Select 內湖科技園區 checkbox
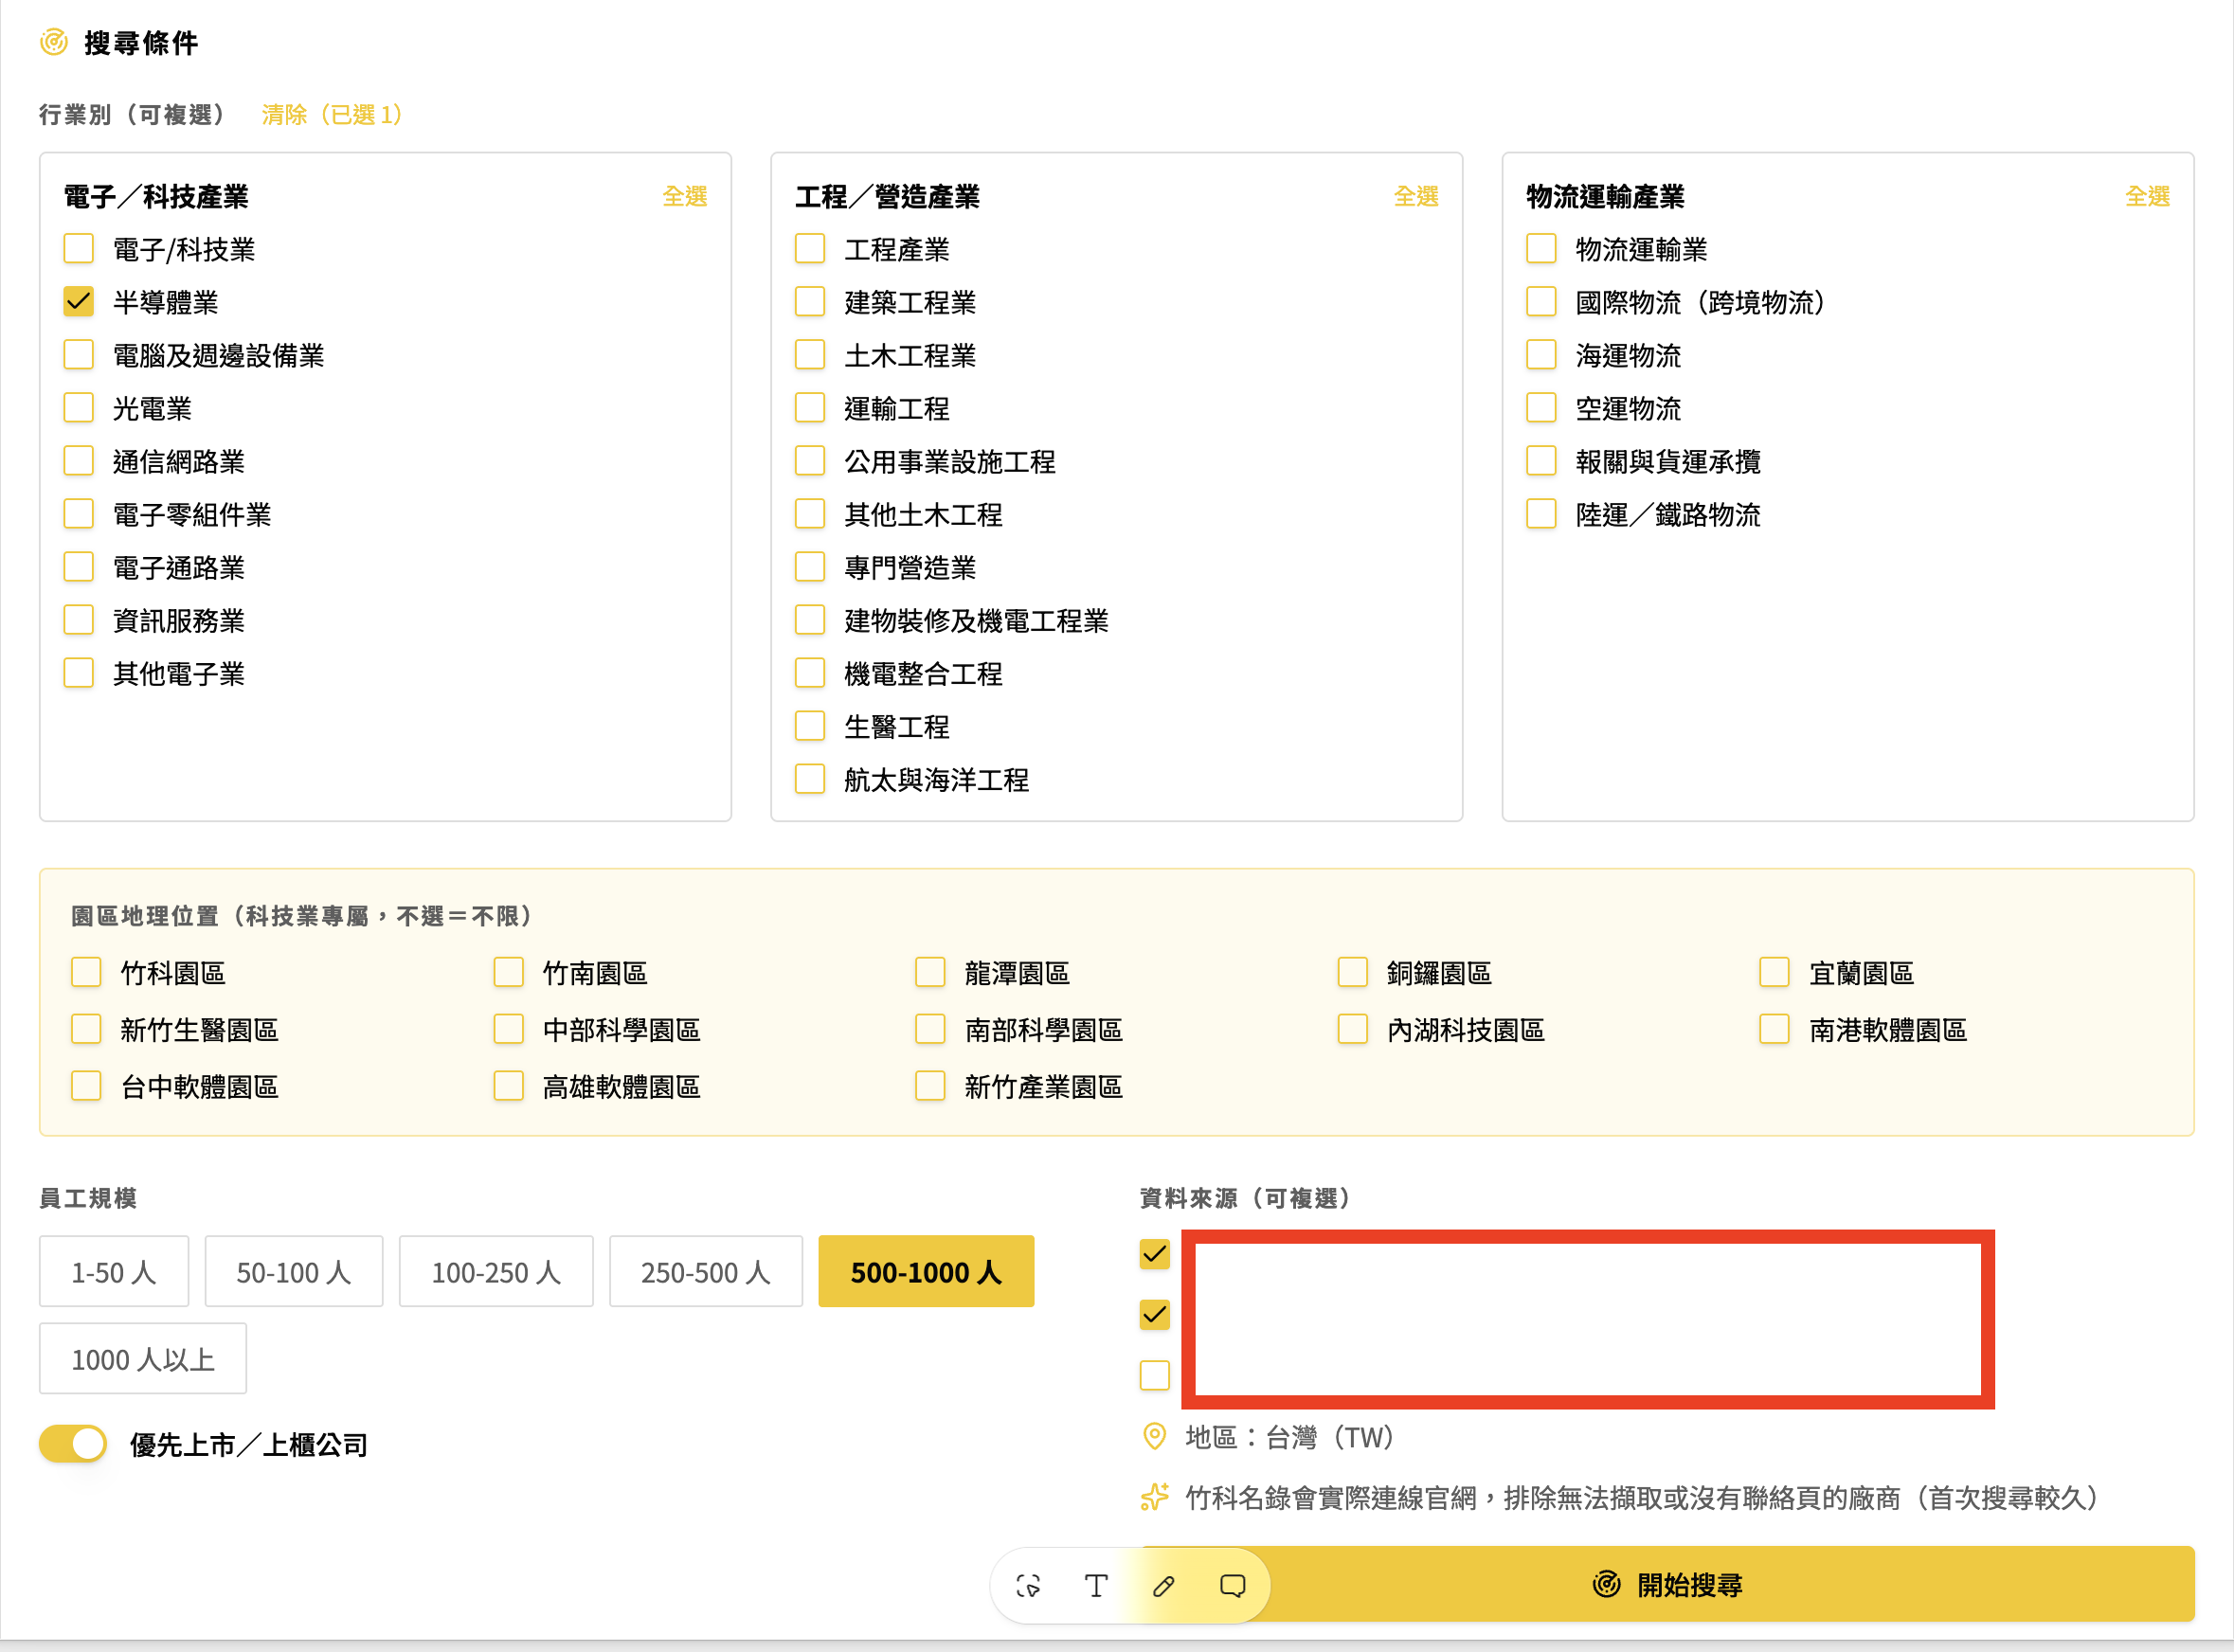The width and height of the screenshot is (2234, 1652). point(1352,1029)
